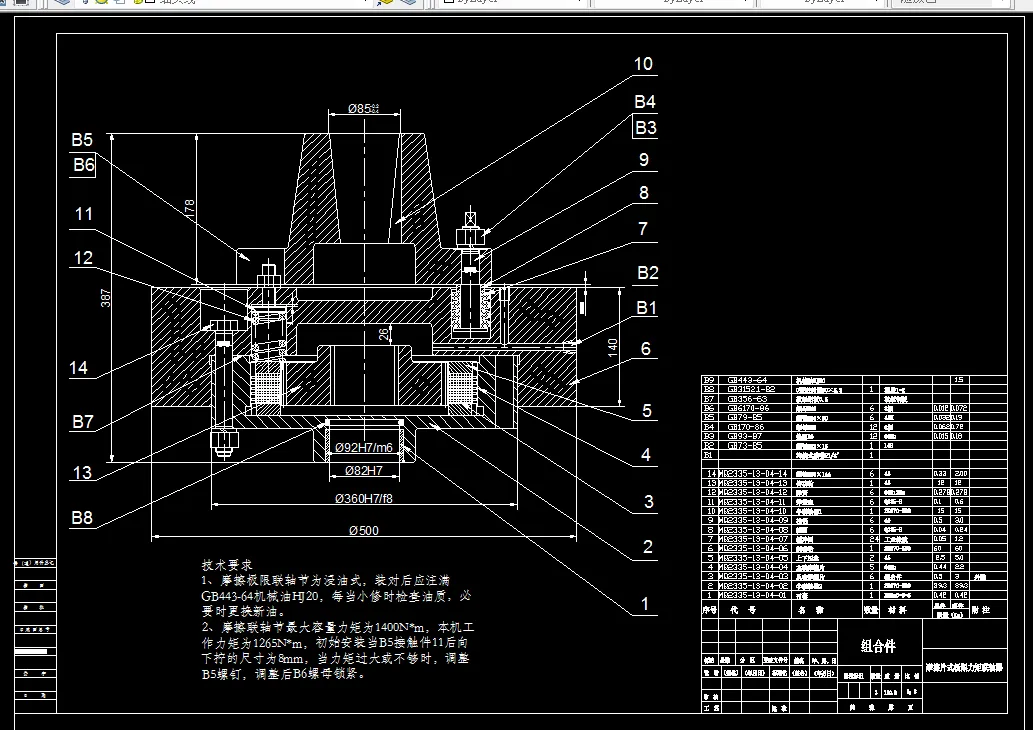
Task: Click the layers icon left of the color control
Action: [408, 5]
